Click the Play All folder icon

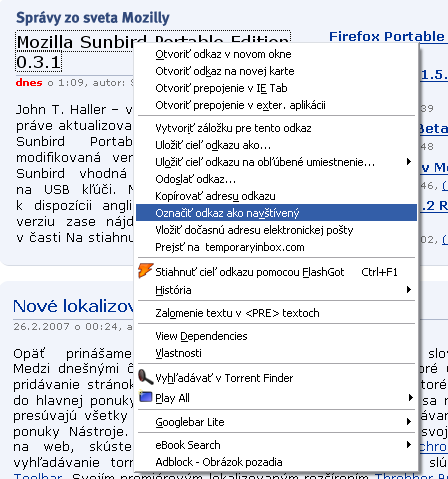[x=145, y=397]
